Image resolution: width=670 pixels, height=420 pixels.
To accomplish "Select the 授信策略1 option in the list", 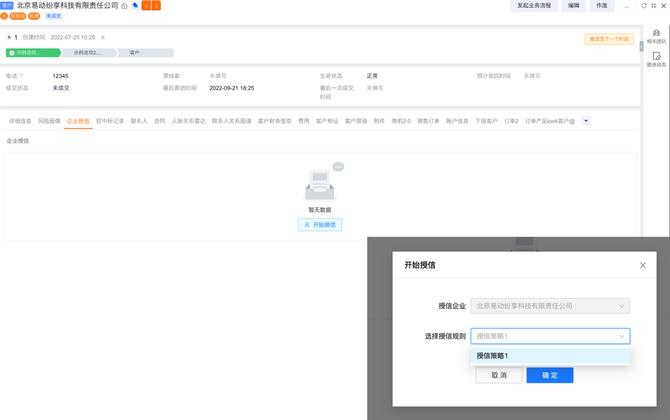I will coord(550,355).
